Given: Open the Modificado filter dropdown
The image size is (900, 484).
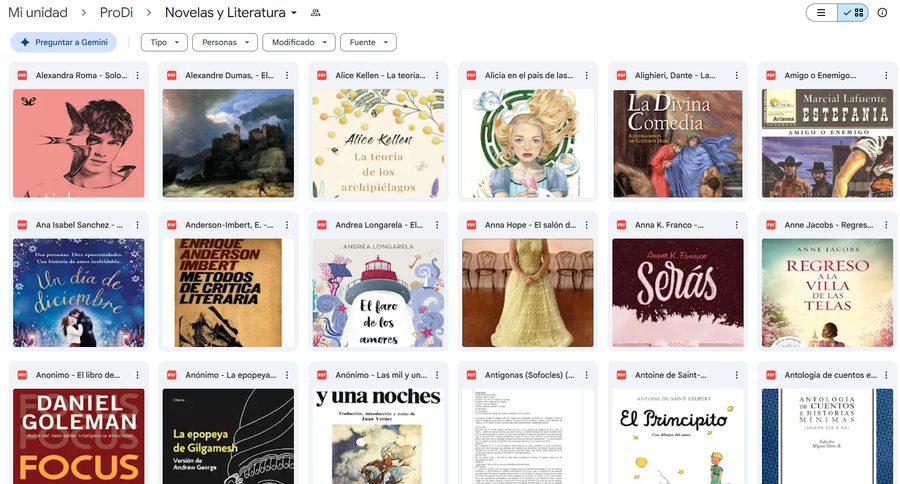Looking at the screenshot, I should click(x=299, y=42).
